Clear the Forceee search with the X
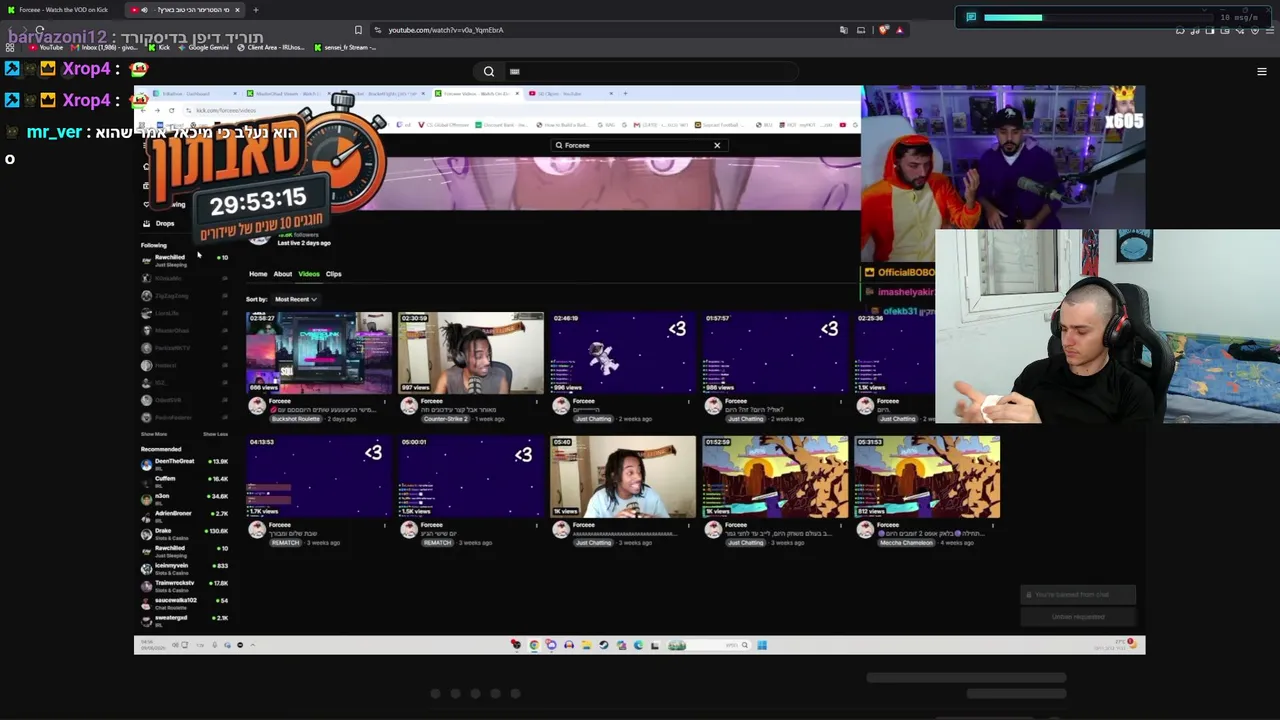The height and width of the screenshot is (720, 1280). coord(717,145)
